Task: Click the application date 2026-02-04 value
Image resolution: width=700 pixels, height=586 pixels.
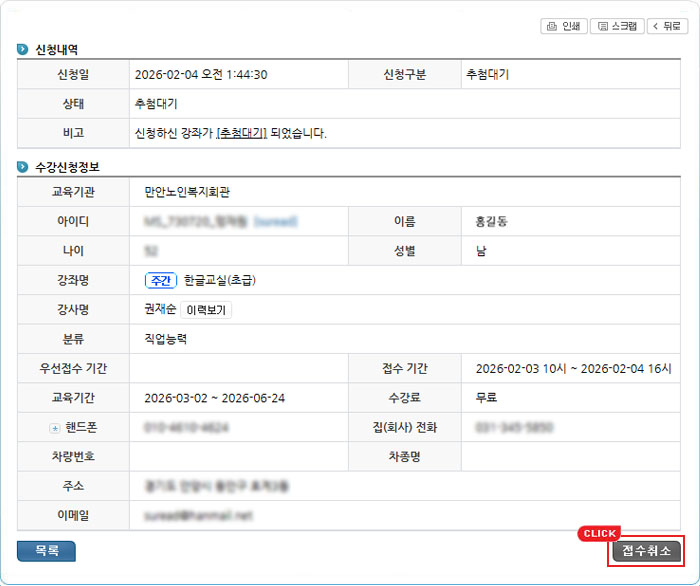Action: [200, 75]
